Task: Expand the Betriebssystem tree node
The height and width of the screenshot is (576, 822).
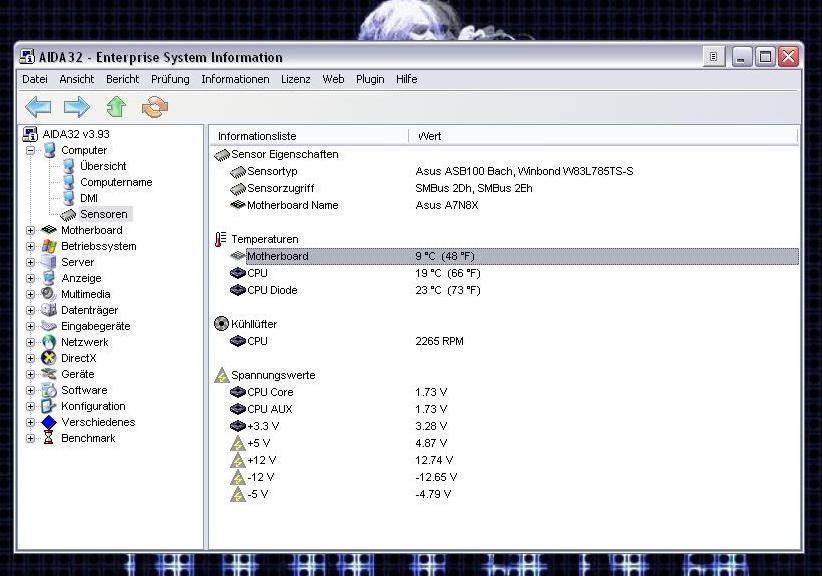Action: 30,246
